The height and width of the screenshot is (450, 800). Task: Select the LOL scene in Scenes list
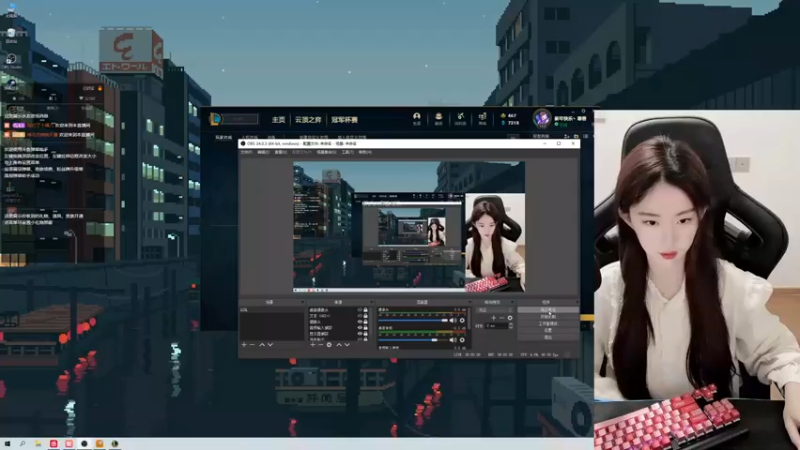pos(272,310)
